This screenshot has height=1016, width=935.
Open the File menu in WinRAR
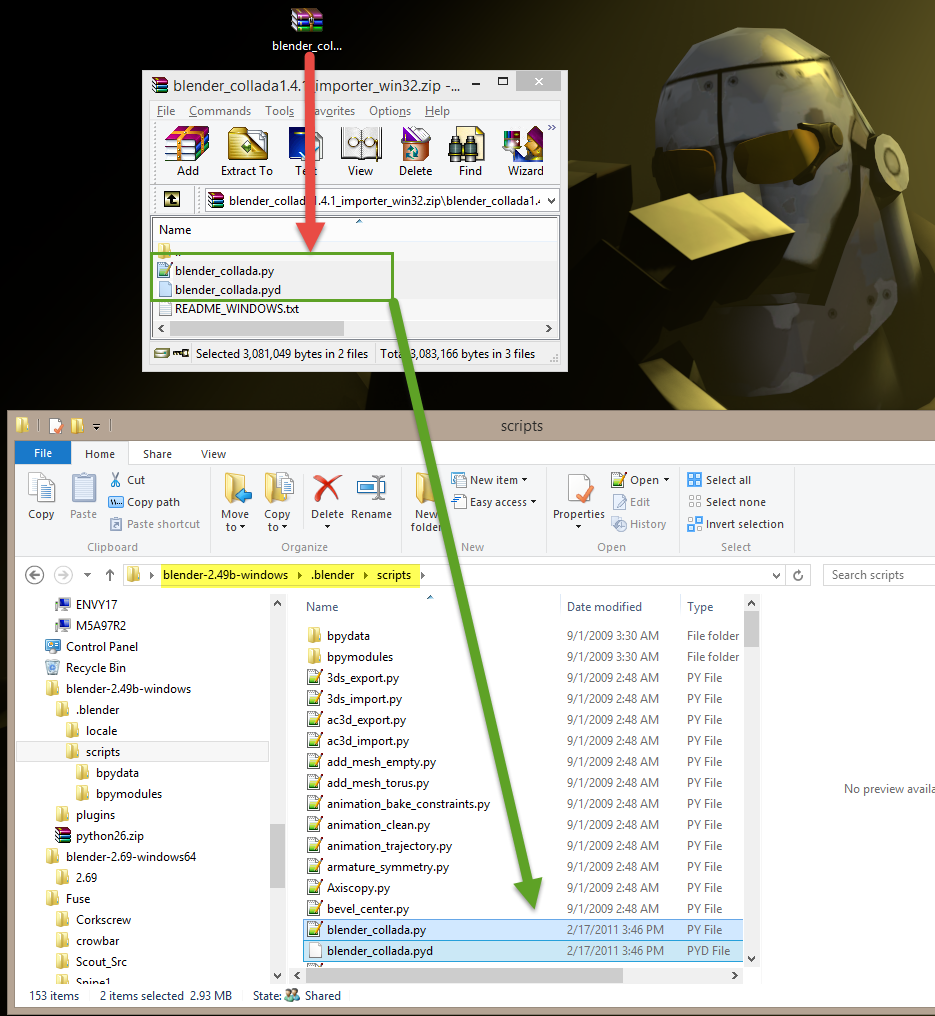(x=166, y=111)
